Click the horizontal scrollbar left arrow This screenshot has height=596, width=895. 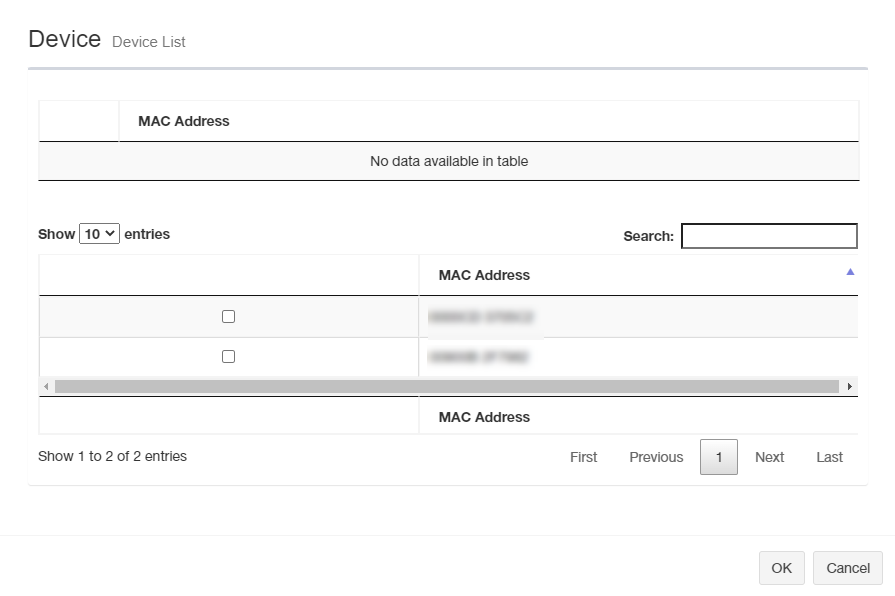tap(45, 386)
